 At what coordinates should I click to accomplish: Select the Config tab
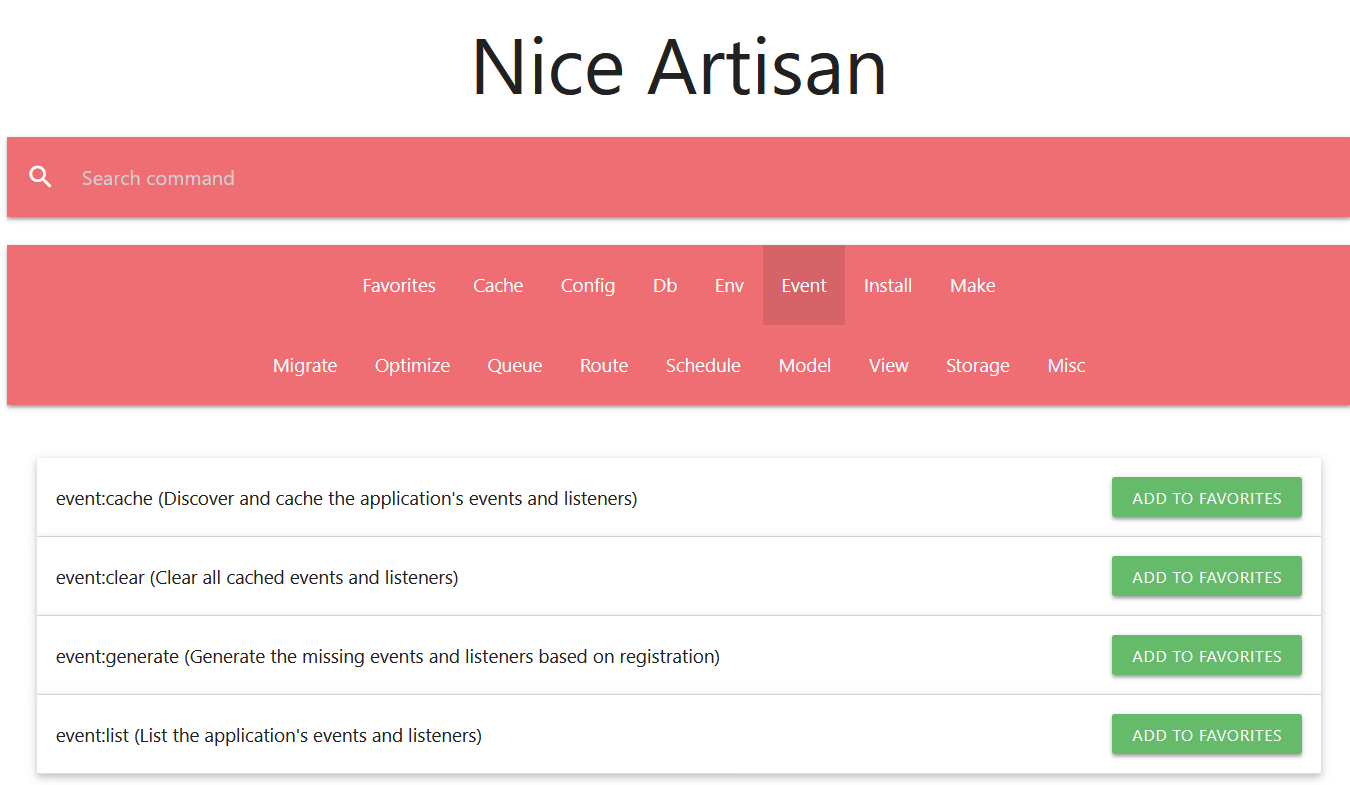(588, 286)
